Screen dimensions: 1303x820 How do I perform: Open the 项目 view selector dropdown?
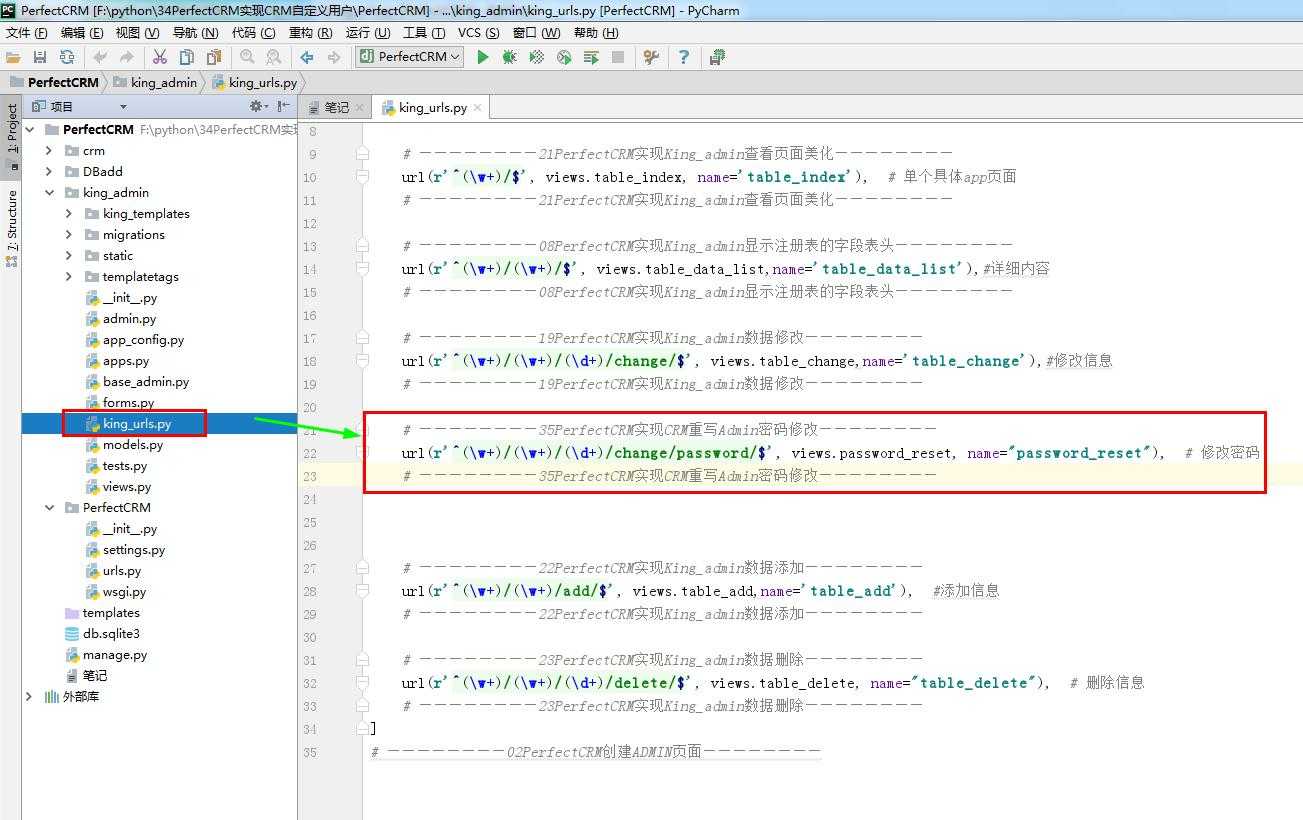click(x=123, y=106)
